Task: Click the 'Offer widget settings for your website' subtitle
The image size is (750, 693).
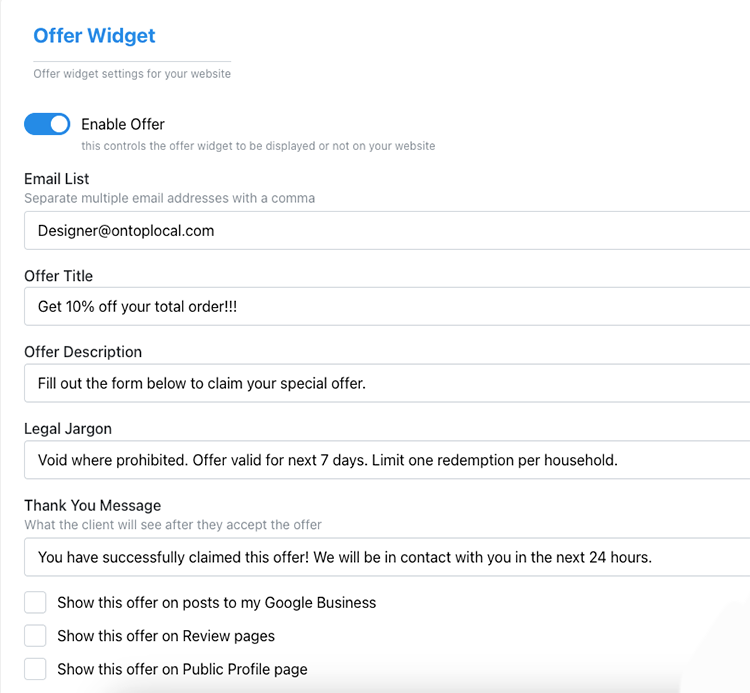Action: pyautogui.click(x=132, y=74)
